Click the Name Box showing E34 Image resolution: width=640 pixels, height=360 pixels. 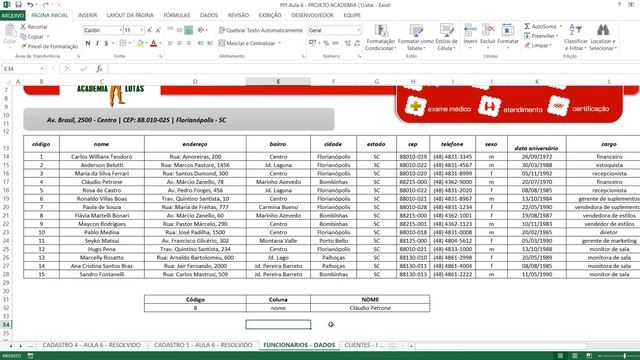coord(21,69)
